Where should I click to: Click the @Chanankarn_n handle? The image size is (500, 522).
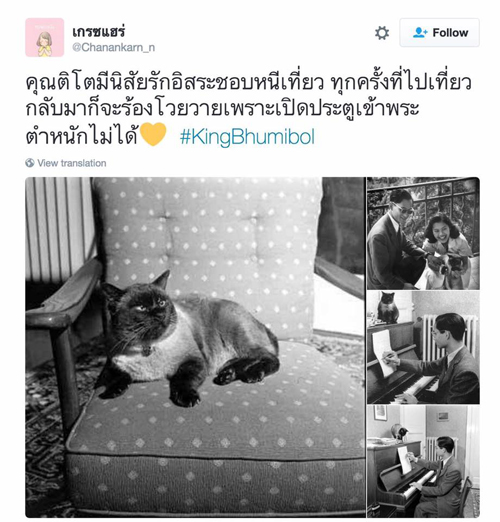113,47
